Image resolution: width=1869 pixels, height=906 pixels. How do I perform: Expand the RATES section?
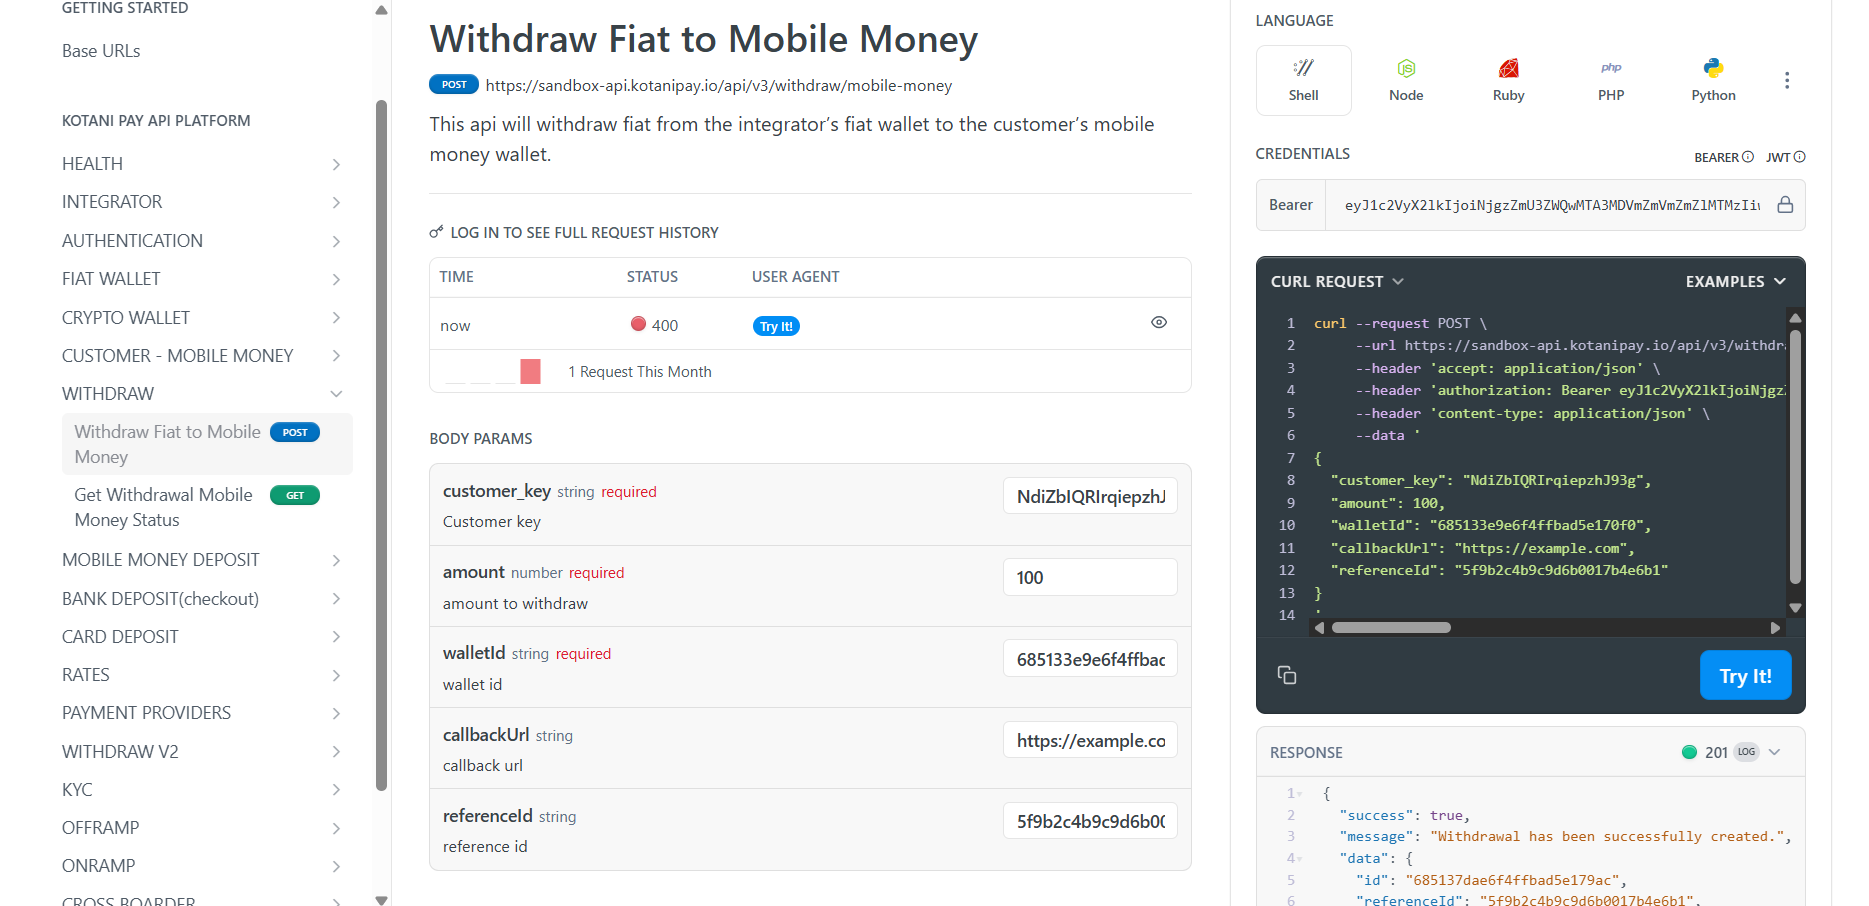(x=202, y=675)
